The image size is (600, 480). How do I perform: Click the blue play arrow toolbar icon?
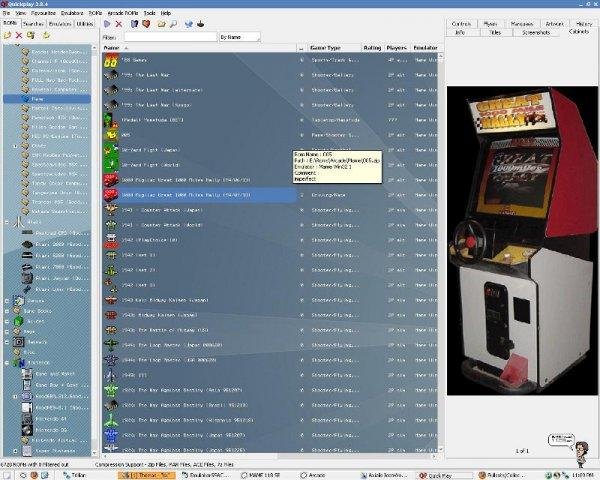click(107, 24)
